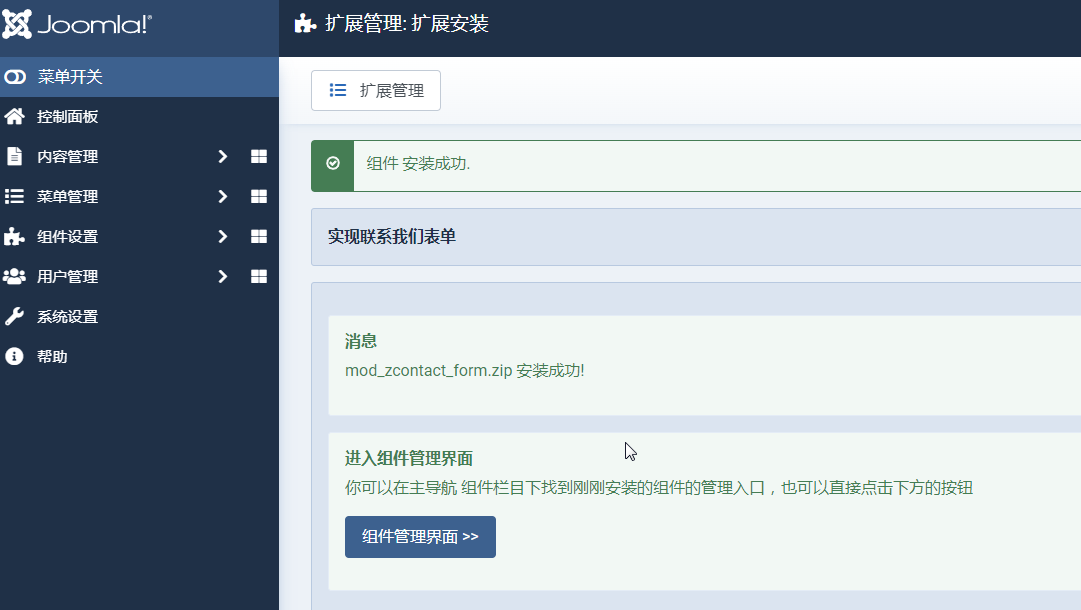
Task: Open the 内容管理 menu item
Action: [x=68, y=156]
